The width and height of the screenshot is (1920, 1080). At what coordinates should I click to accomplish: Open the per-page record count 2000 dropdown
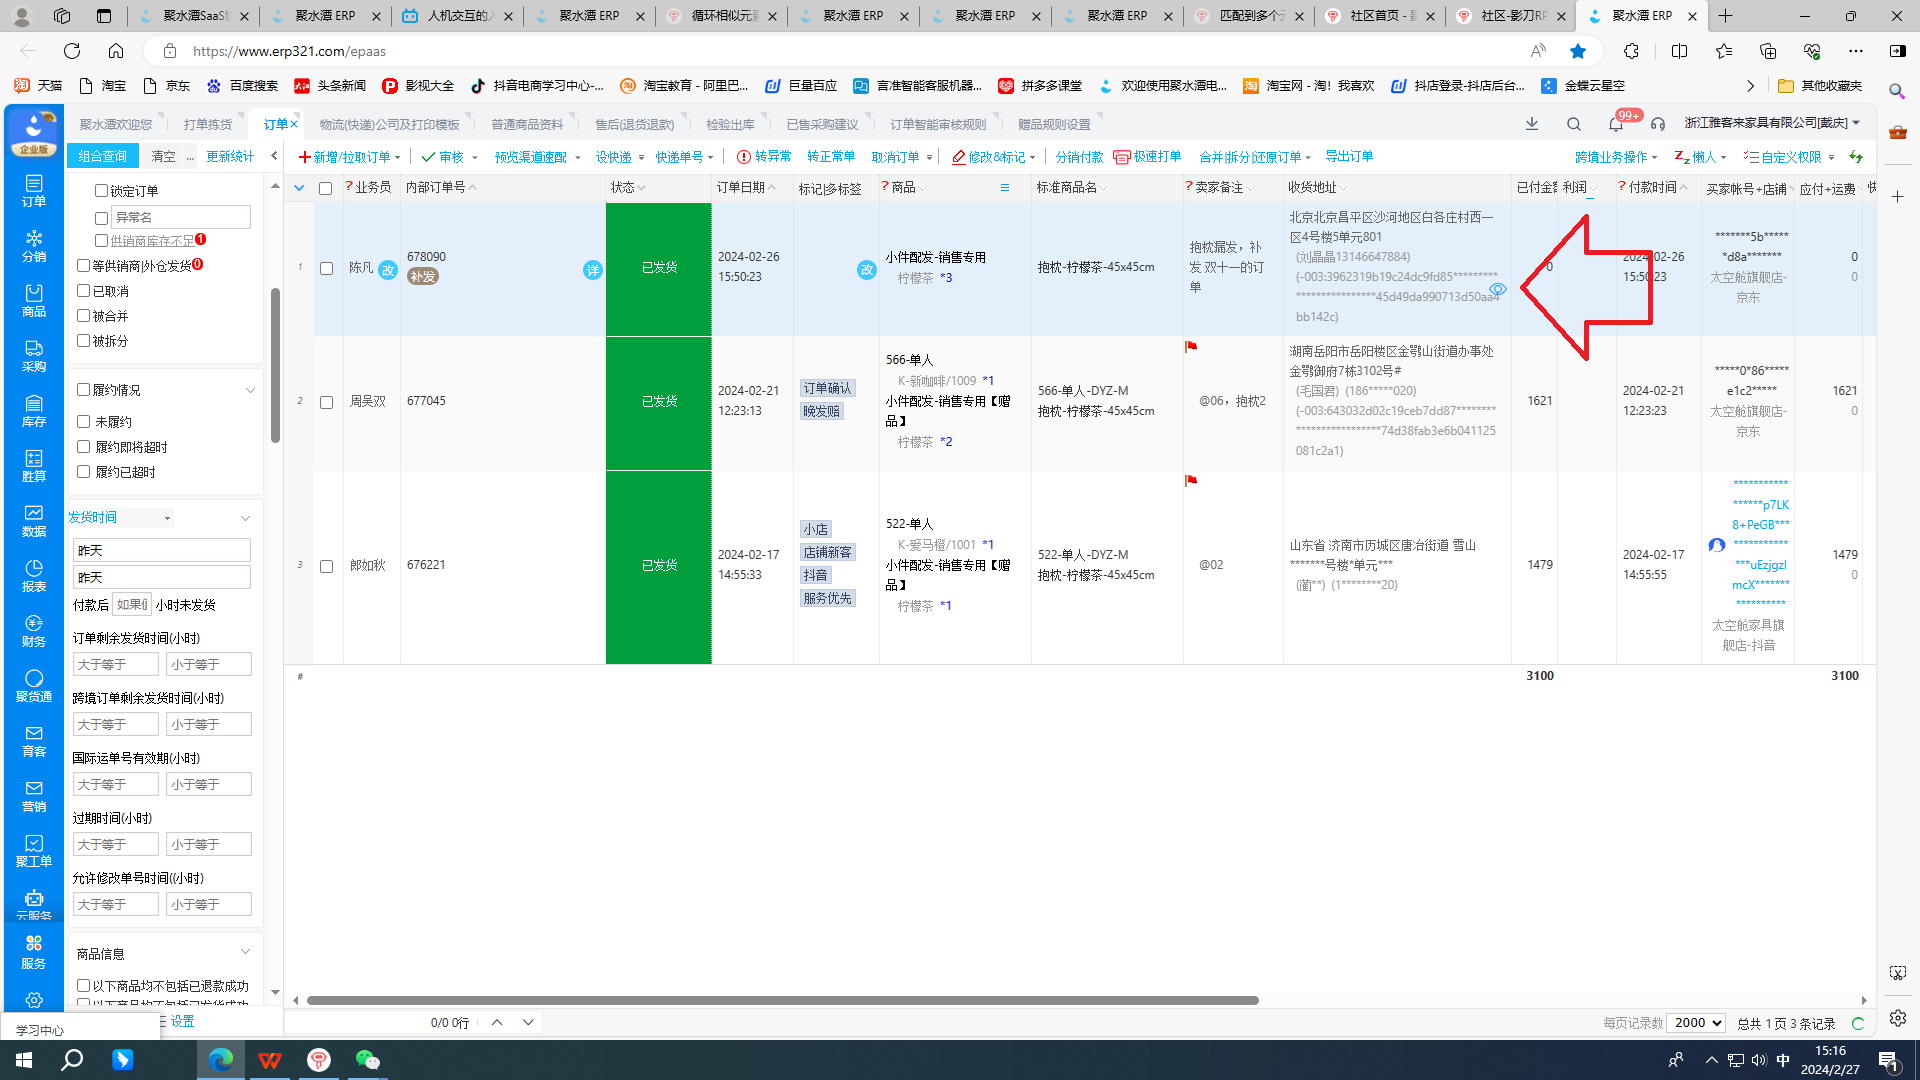click(x=1696, y=1023)
